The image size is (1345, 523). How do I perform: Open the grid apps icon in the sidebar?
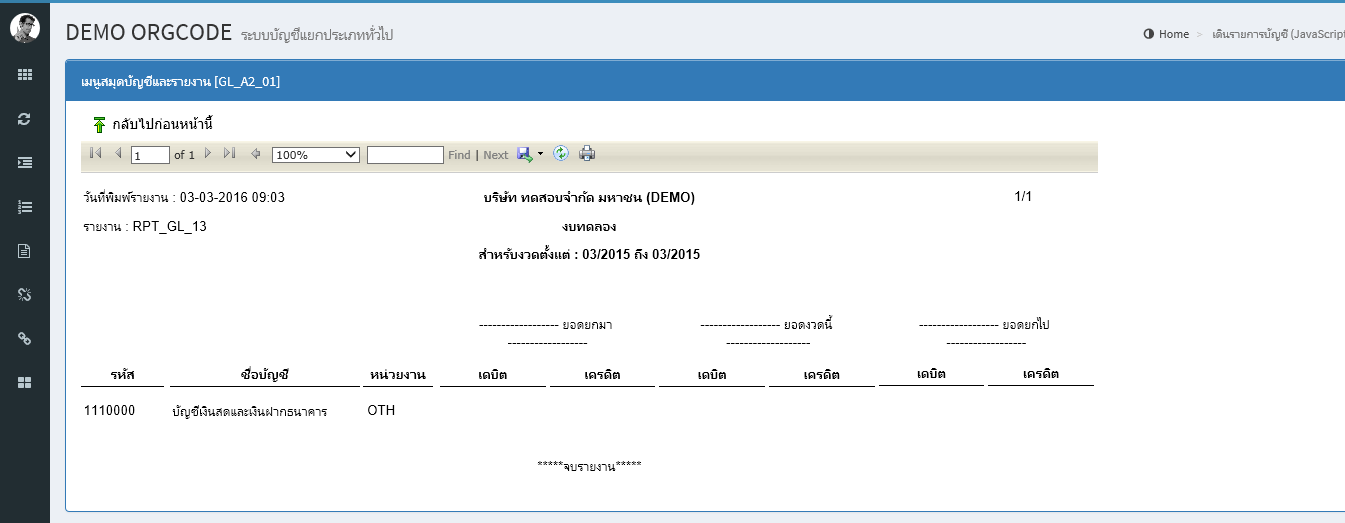[x=25, y=74]
